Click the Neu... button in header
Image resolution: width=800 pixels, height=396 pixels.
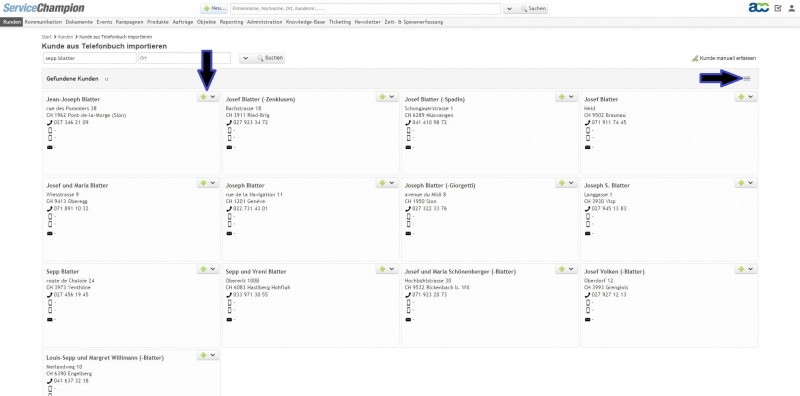[x=214, y=9]
